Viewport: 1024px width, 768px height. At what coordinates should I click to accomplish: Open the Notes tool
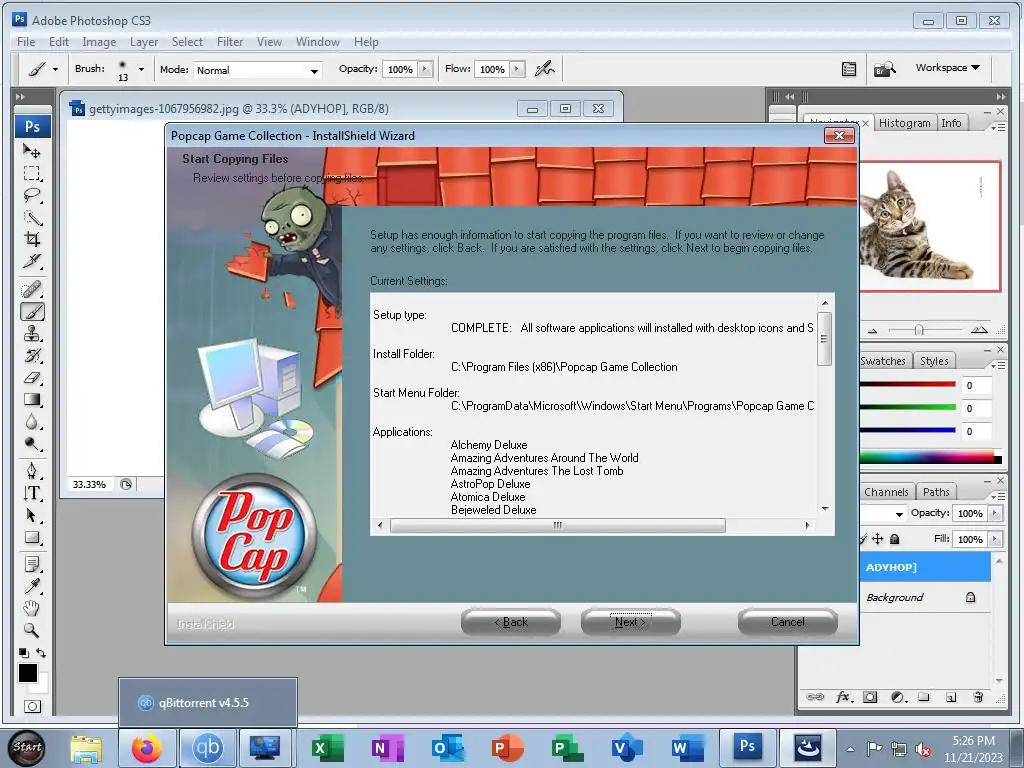(31, 564)
